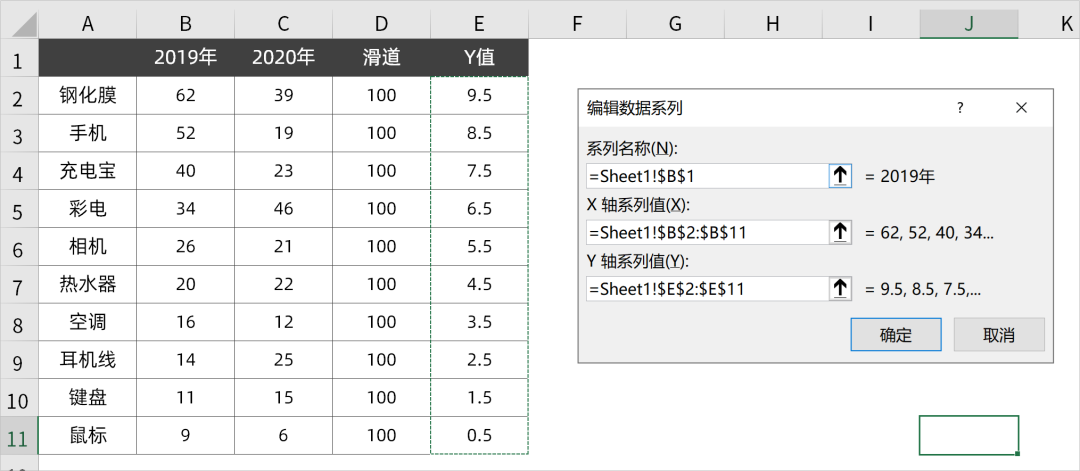Viewport: 1080px width, 471px height.
Task: Focus the Y axis series values field
Action: [706, 289]
